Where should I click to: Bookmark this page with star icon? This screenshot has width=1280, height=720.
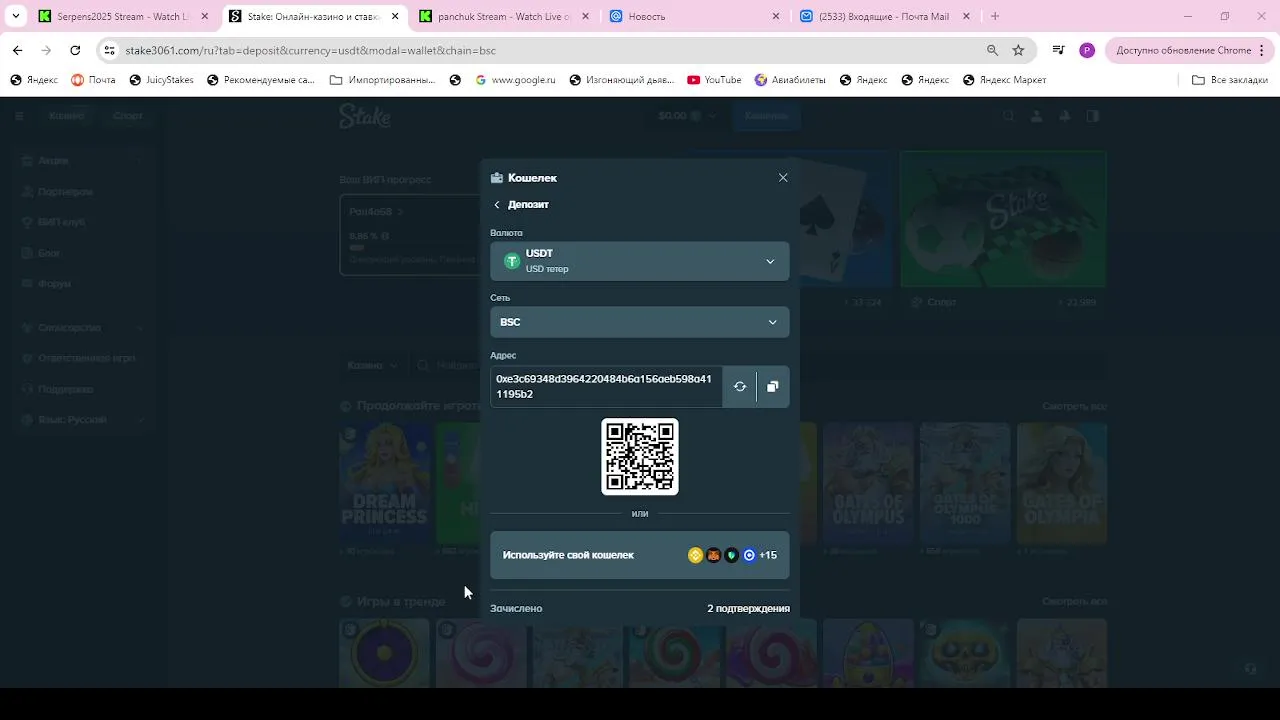click(1018, 50)
